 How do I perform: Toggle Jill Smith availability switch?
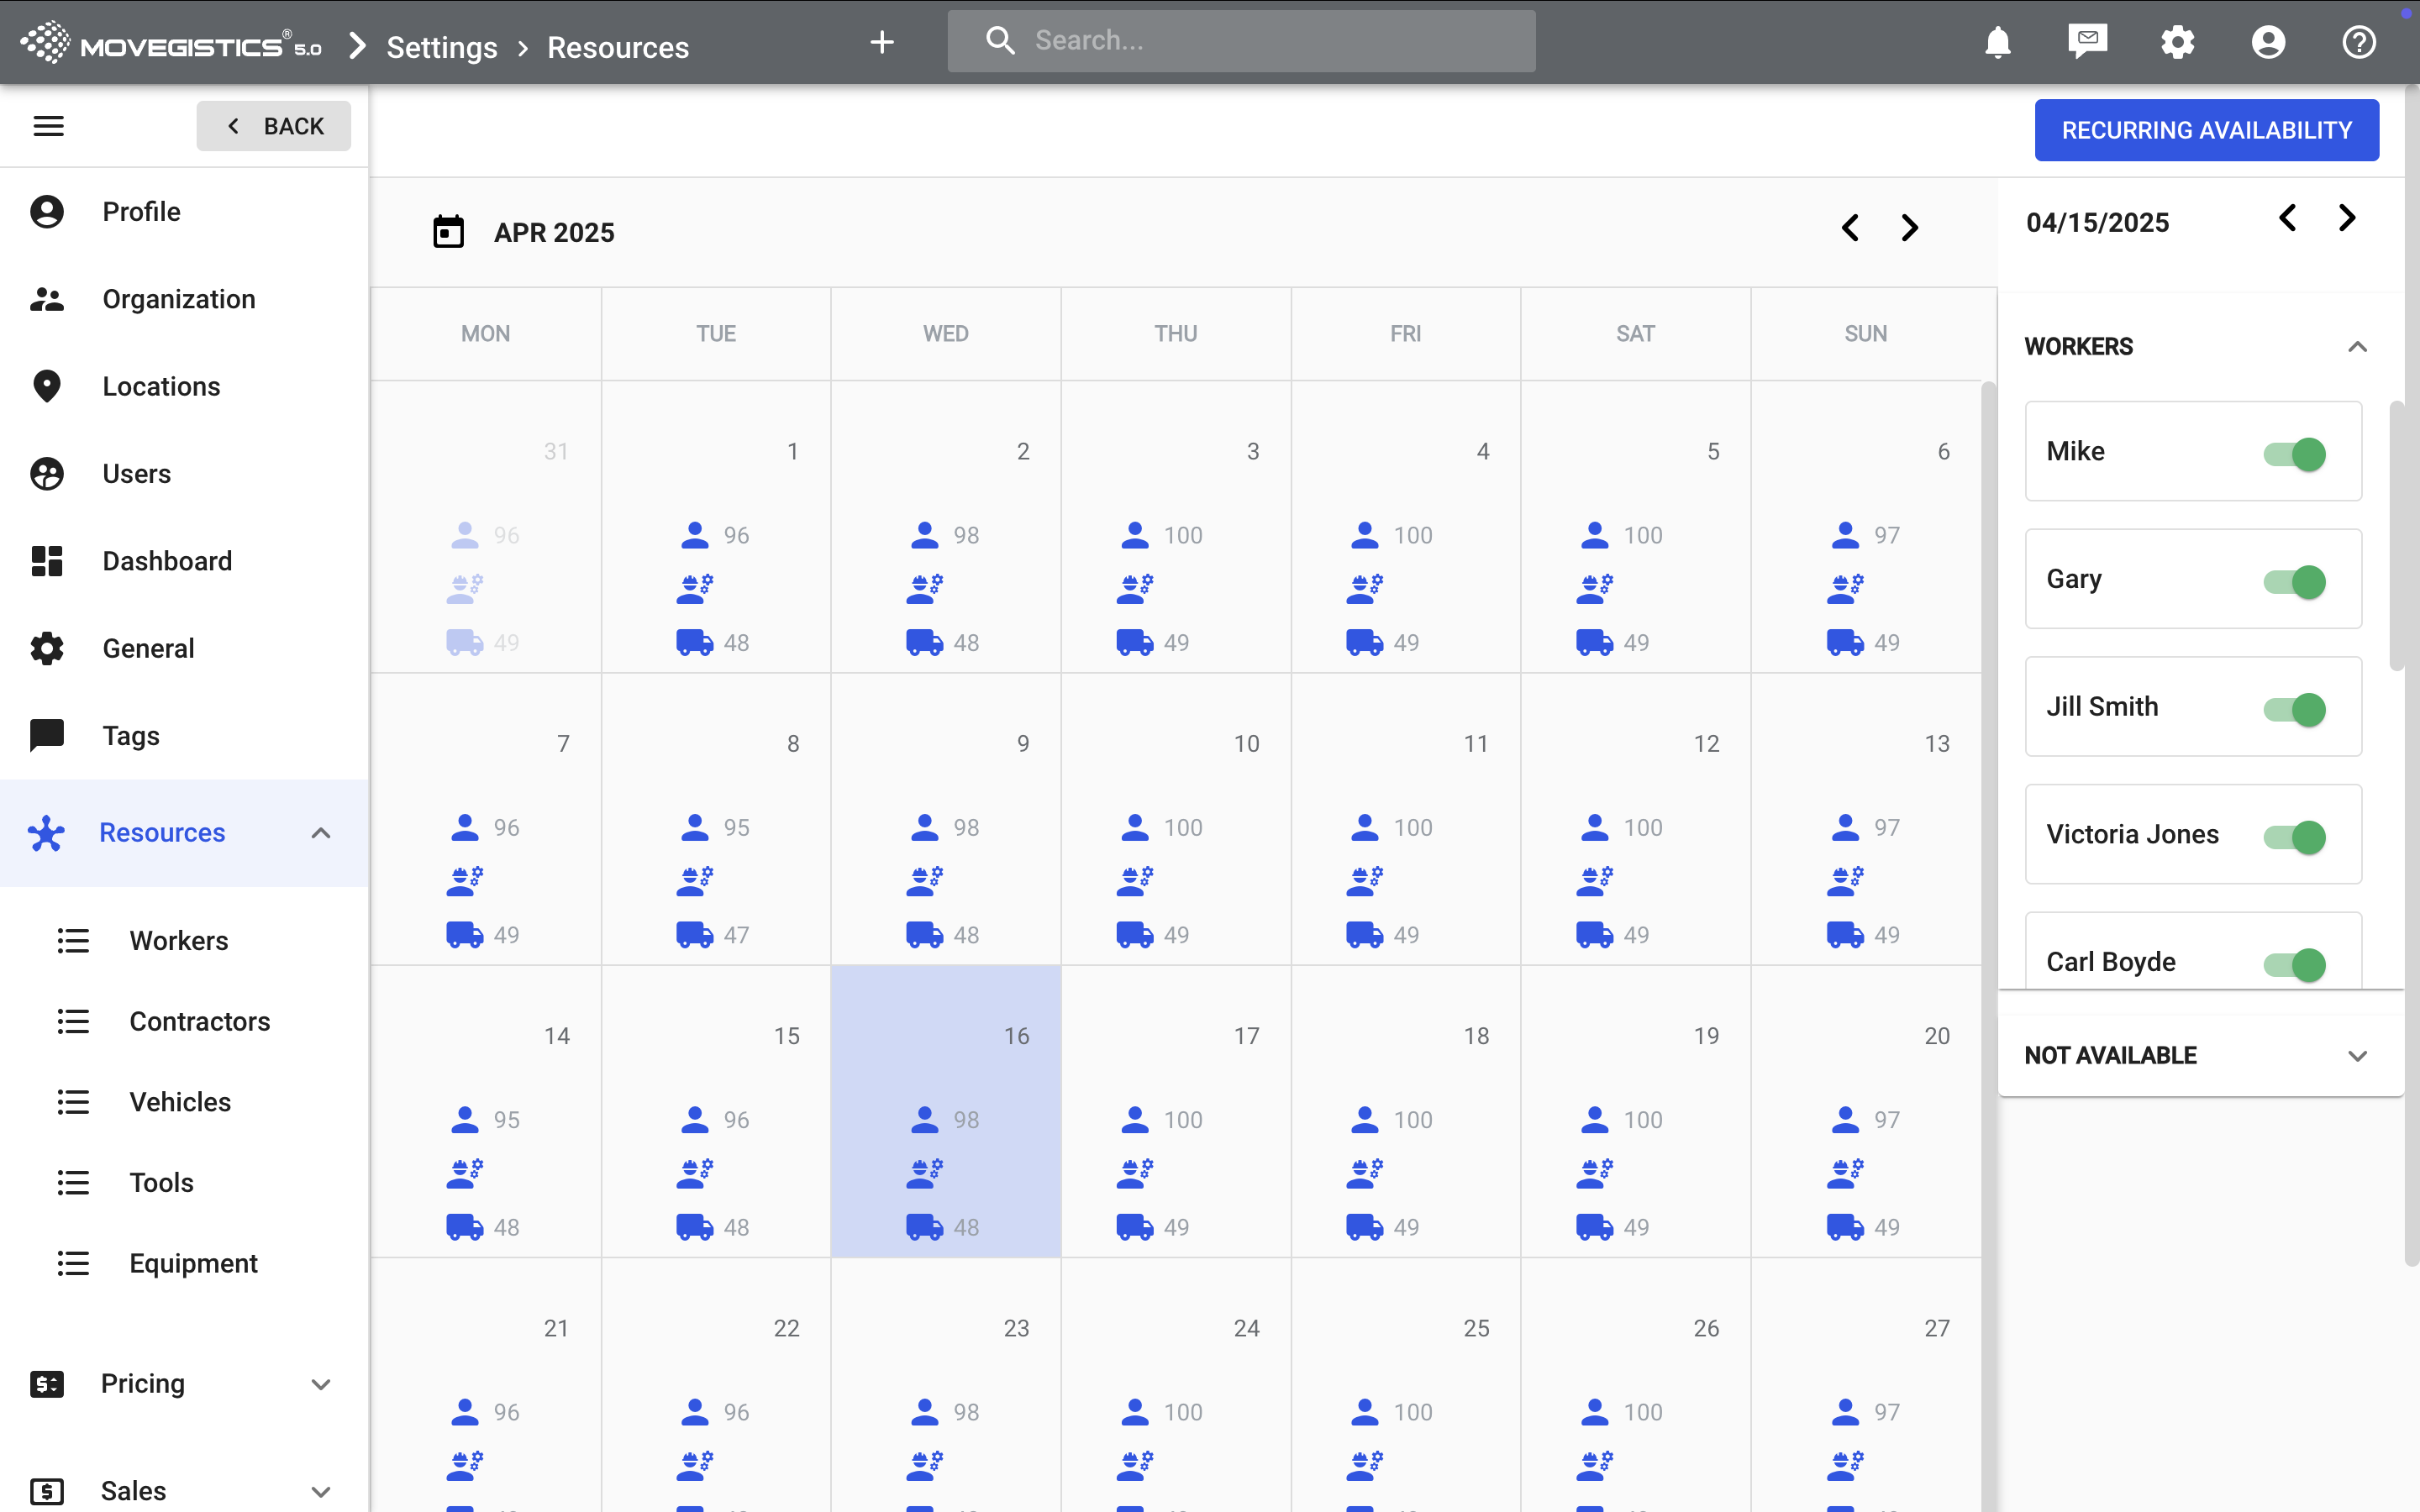tap(2295, 709)
